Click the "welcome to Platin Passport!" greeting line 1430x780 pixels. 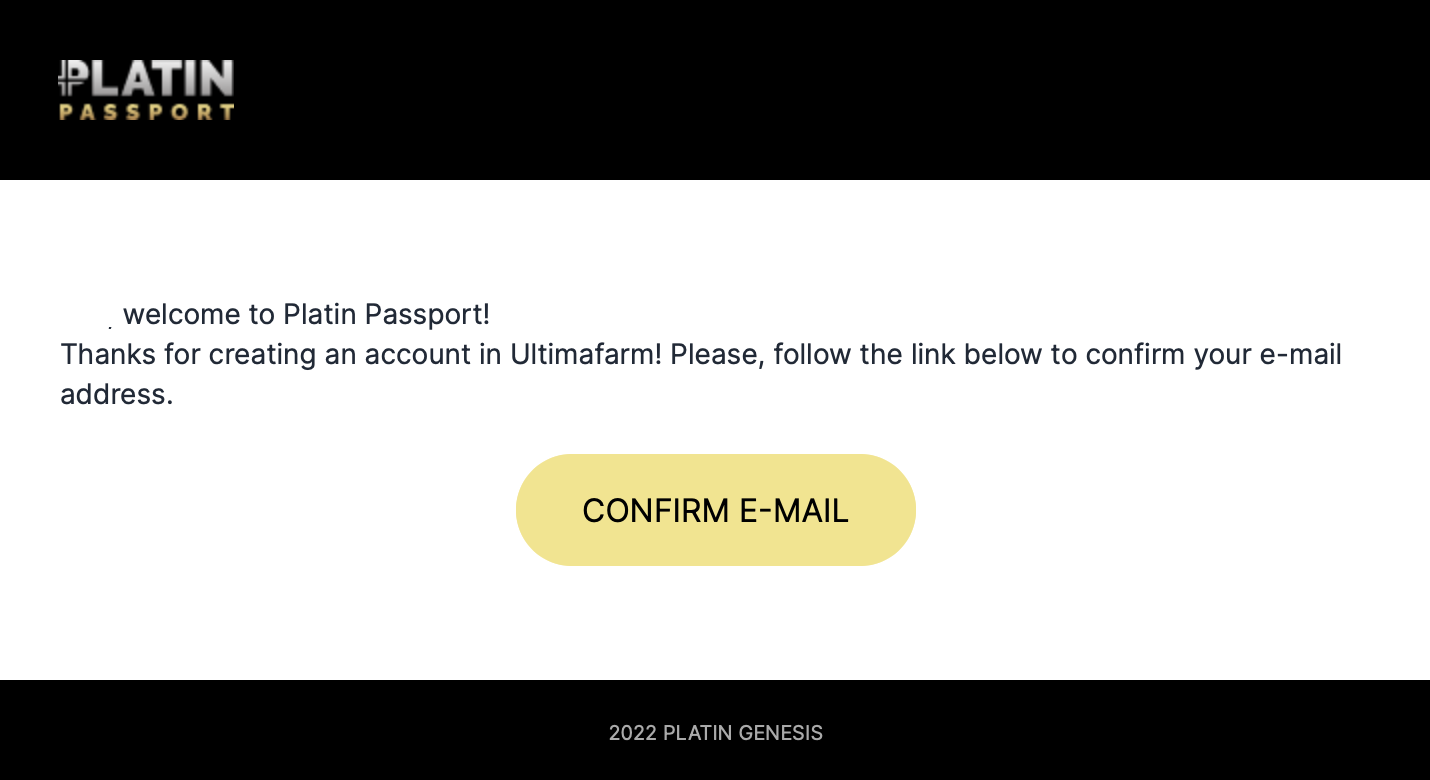tap(306, 315)
